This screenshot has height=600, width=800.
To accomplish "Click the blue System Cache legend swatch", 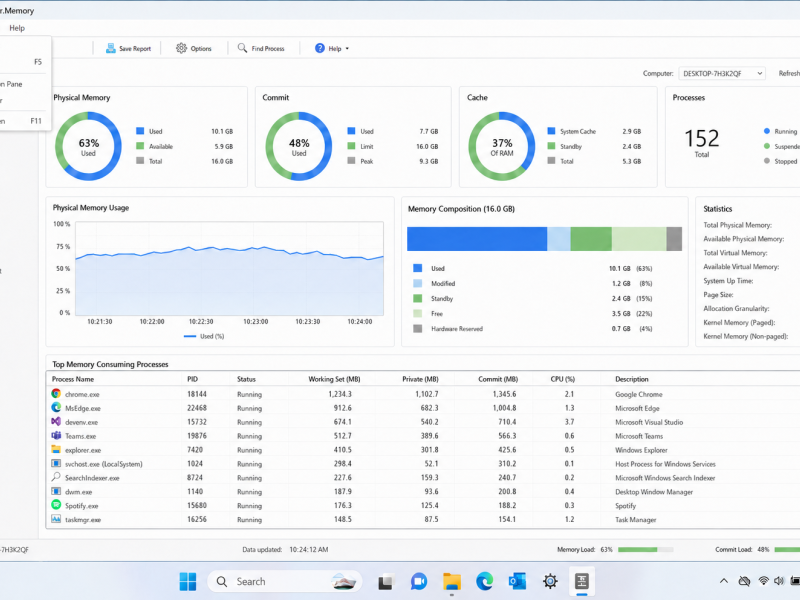I will tap(551, 131).
